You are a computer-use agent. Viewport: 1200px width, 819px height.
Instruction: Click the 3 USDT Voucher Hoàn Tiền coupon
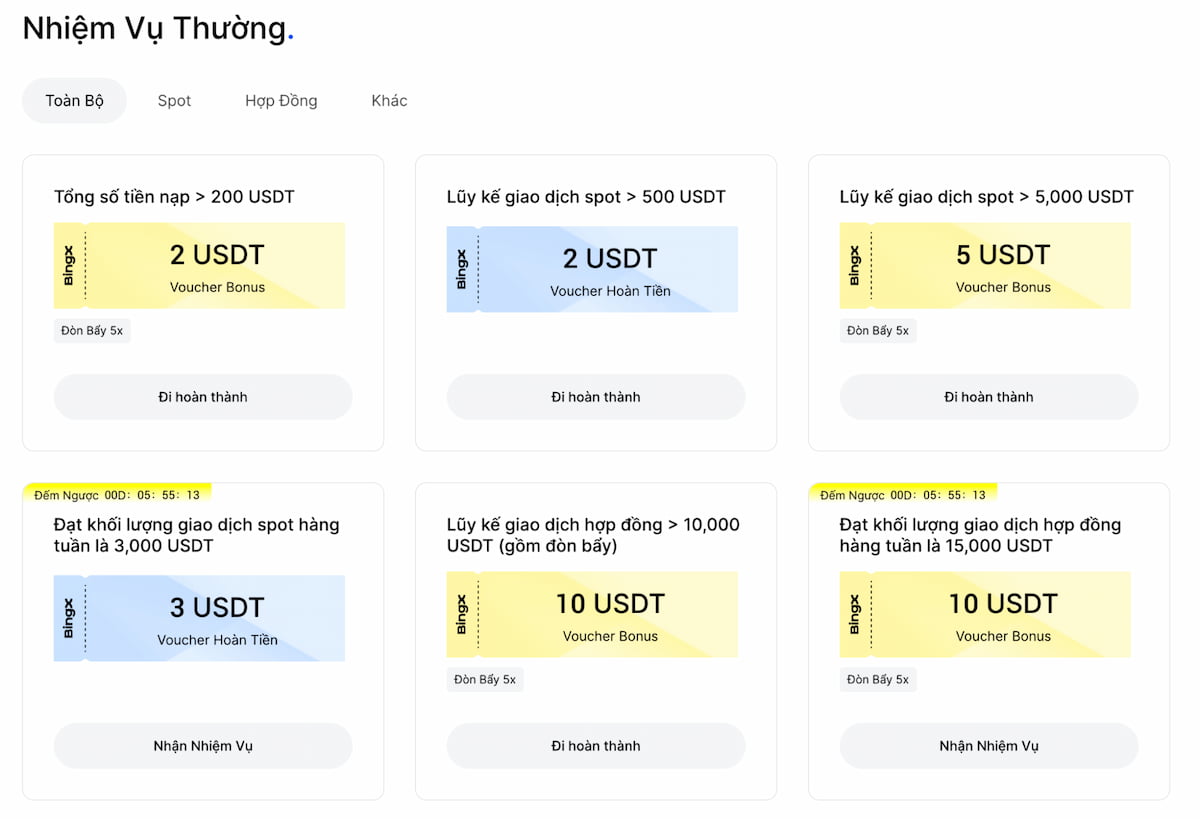click(200, 618)
